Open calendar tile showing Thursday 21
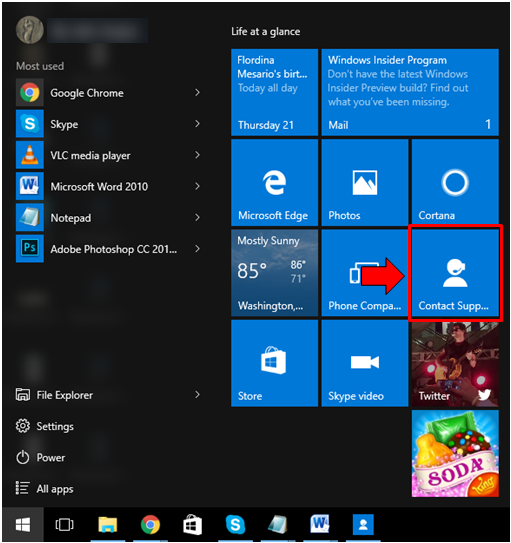 point(275,92)
